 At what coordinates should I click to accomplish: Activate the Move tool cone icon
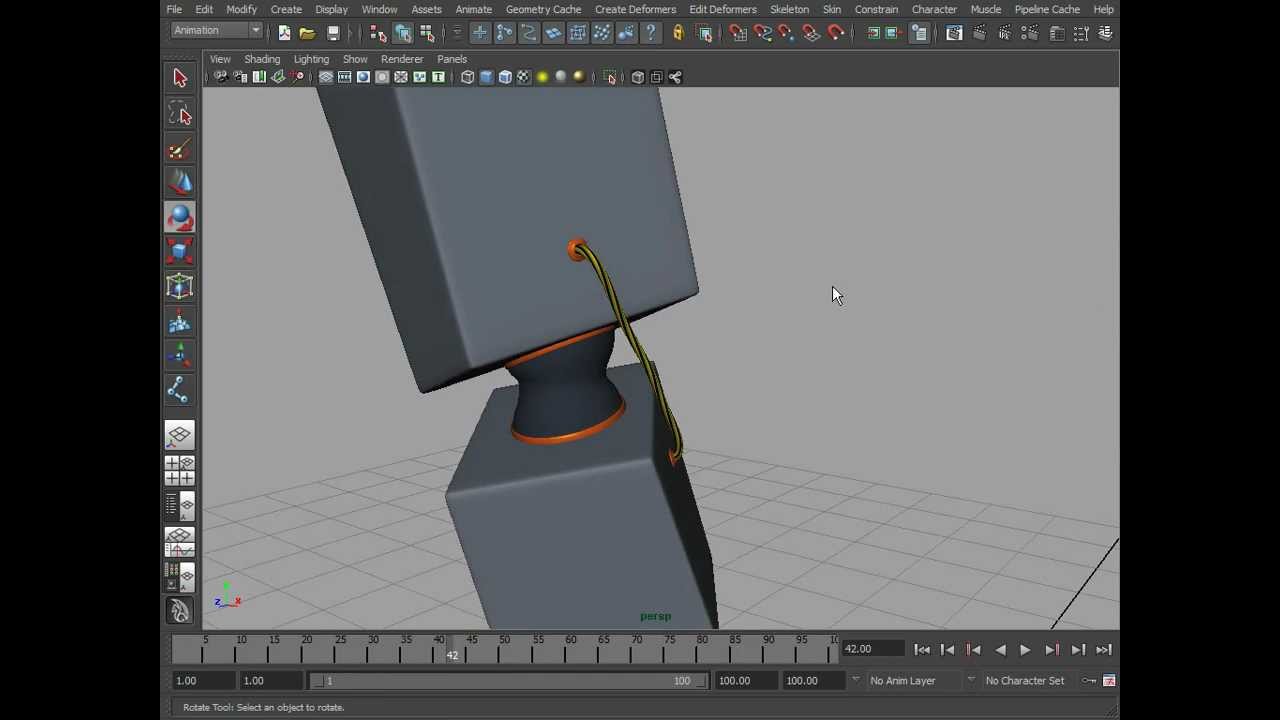(x=180, y=183)
